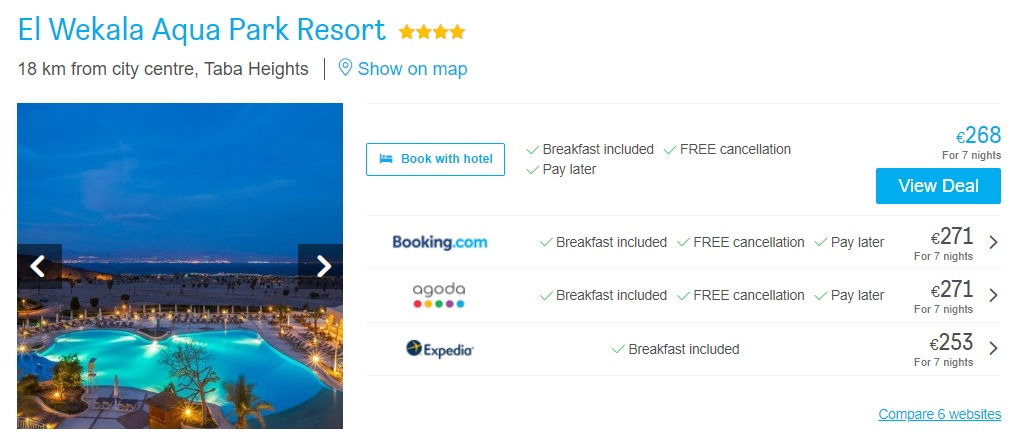Expand the Expedia deal chevron
This screenshot has width=1017, height=440.
click(x=992, y=349)
